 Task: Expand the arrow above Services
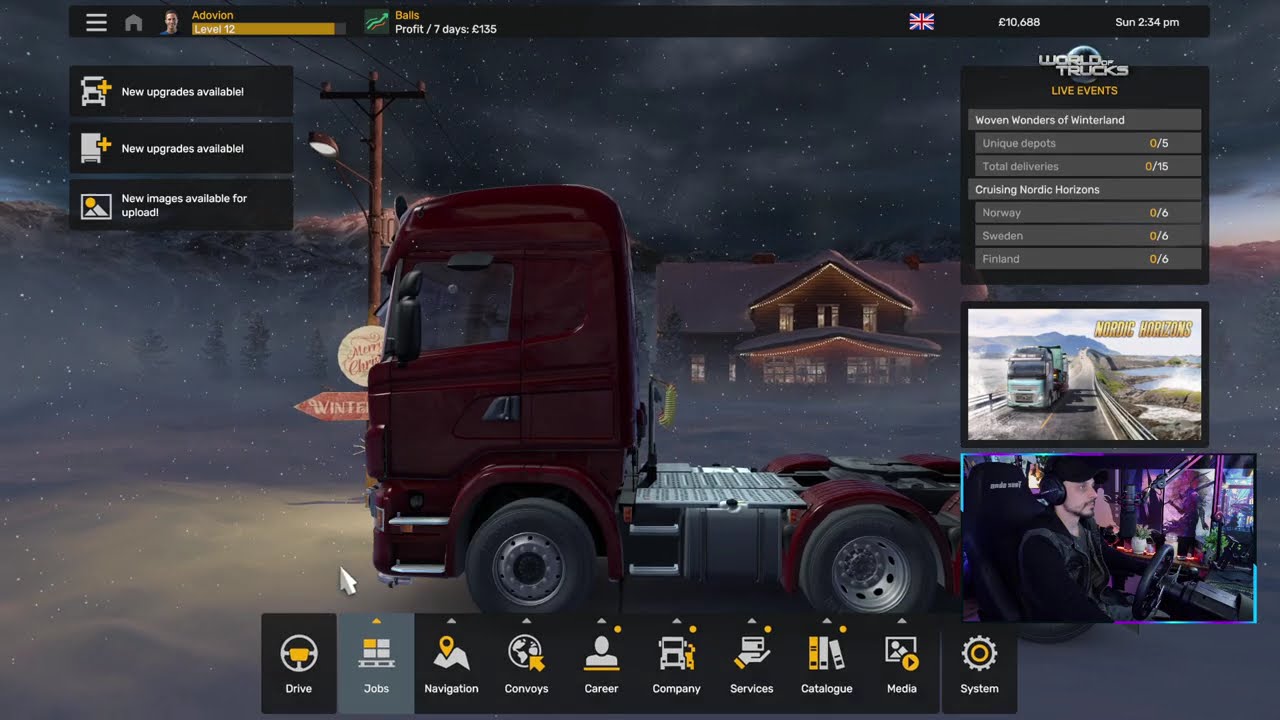coord(751,621)
